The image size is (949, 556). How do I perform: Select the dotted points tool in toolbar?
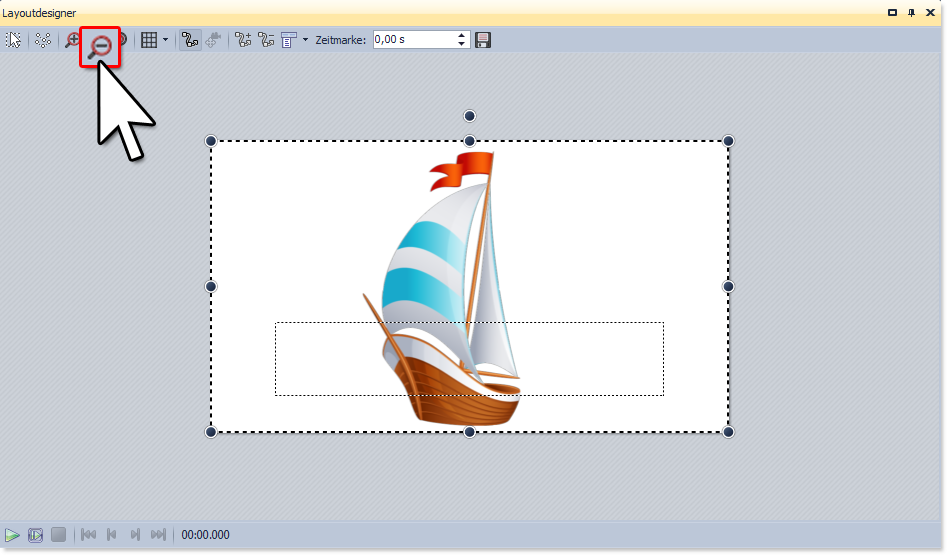(x=43, y=40)
